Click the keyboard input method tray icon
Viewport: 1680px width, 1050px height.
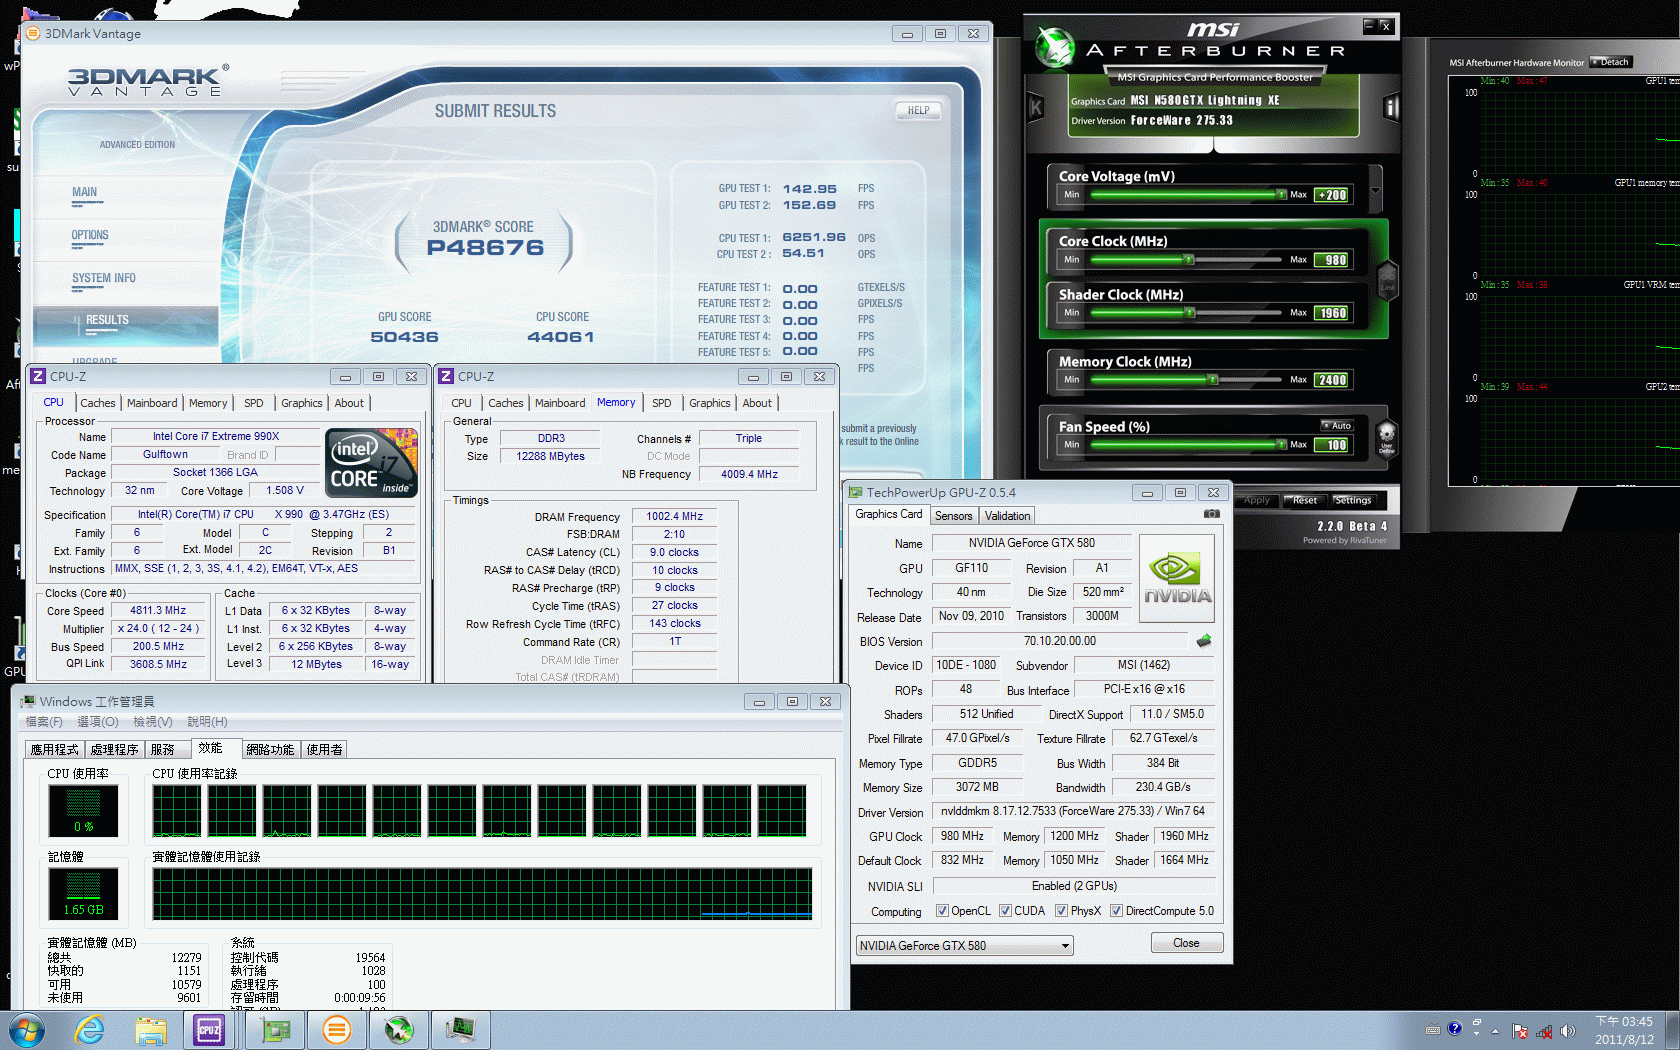pos(1433,1029)
